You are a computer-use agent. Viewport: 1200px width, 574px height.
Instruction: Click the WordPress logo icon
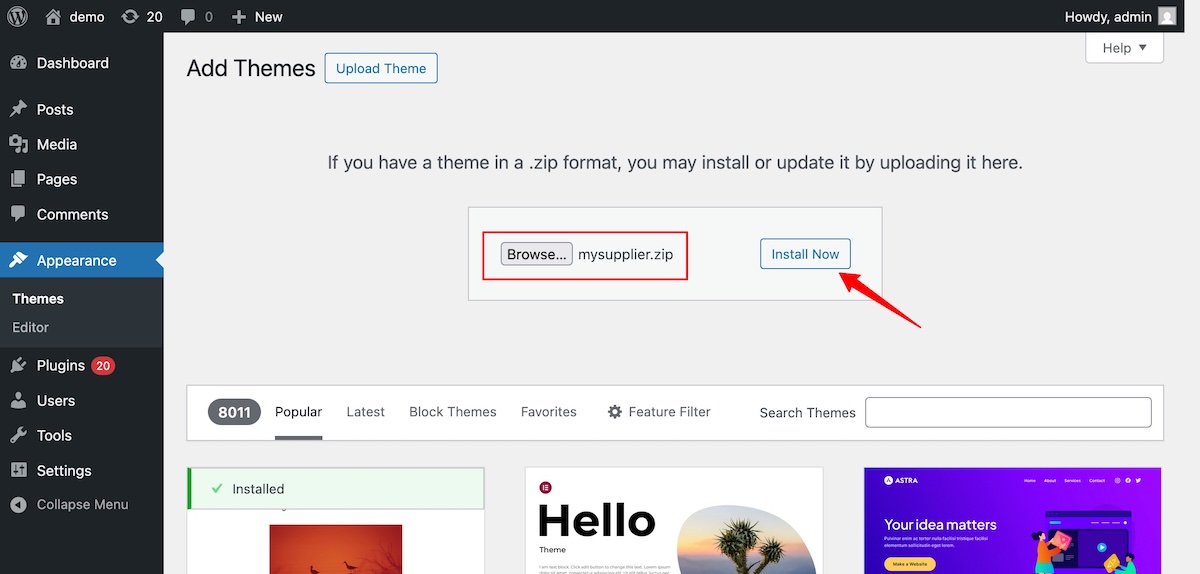pyautogui.click(x=18, y=16)
